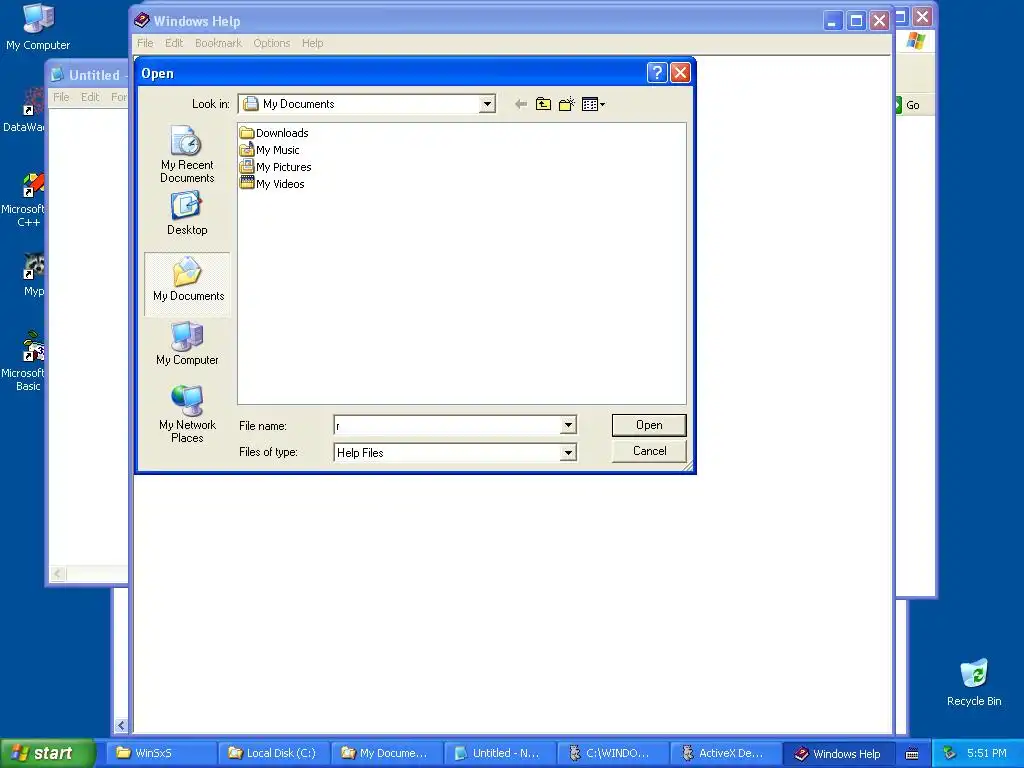Click the Open button
The image size is (1024, 768).
click(648, 425)
